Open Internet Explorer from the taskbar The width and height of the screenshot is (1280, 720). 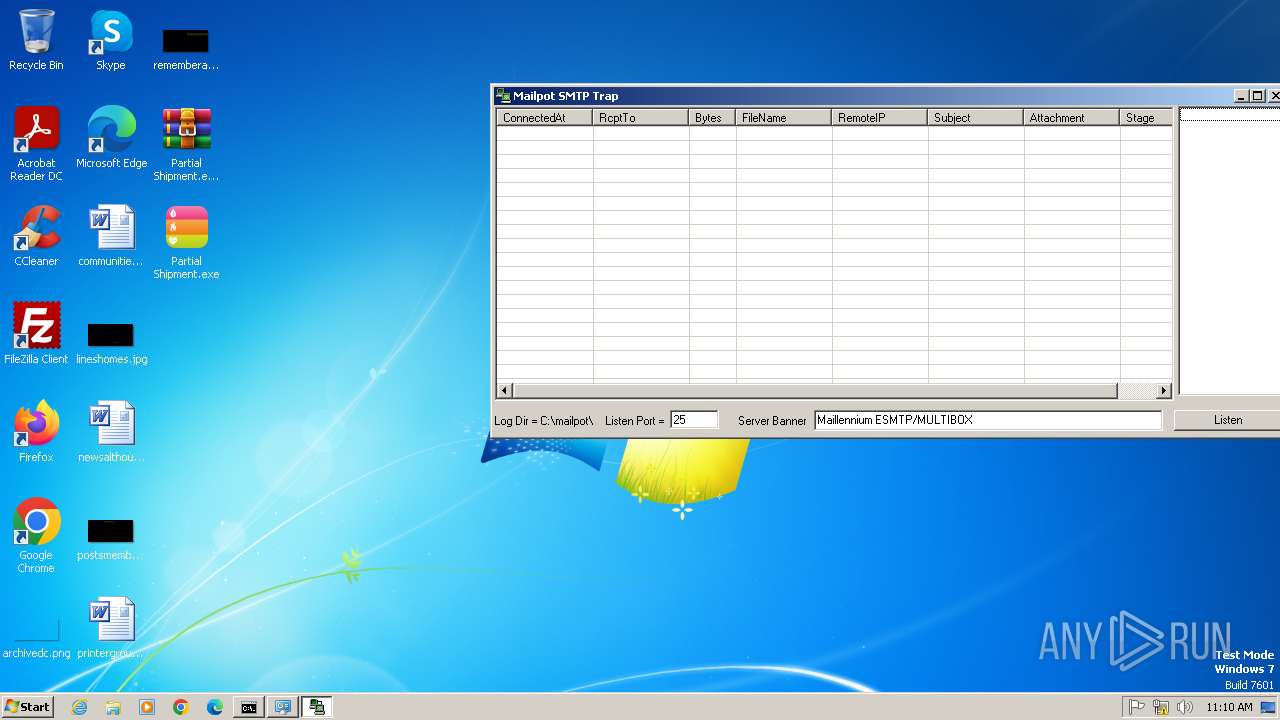pos(80,707)
